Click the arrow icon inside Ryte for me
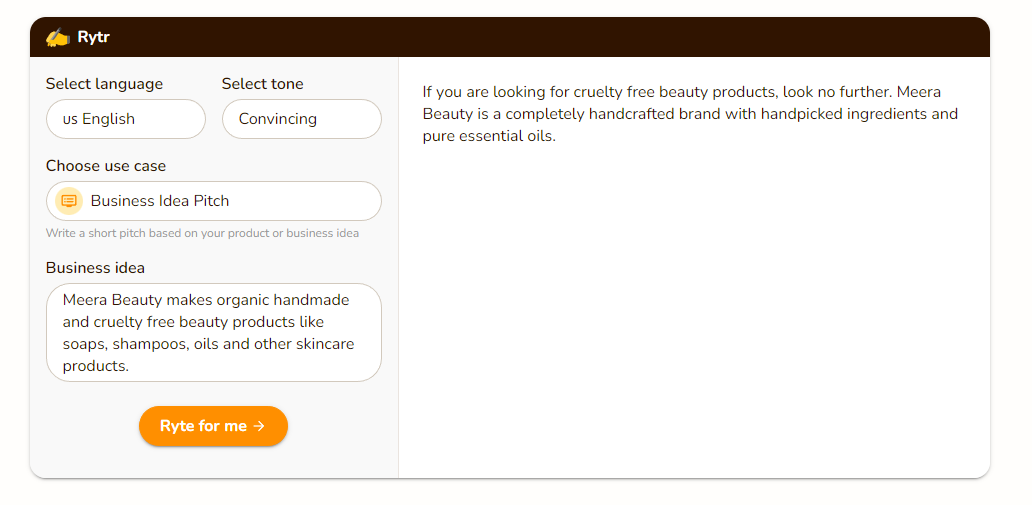The height and width of the screenshot is (505, 1032). (259, 426)
